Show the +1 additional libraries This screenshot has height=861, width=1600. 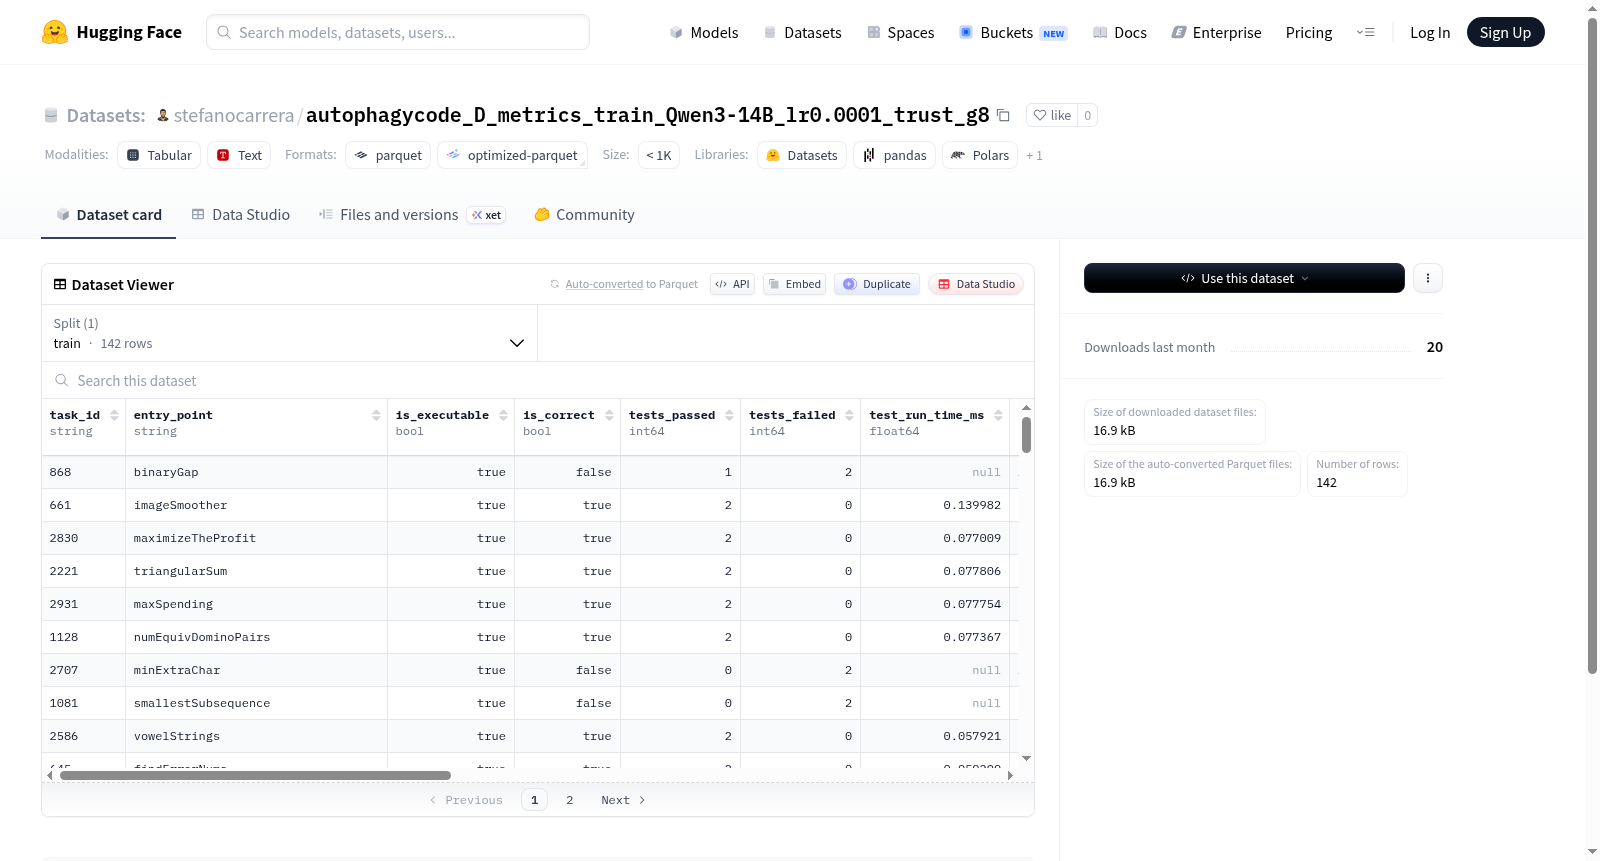(1034, 155)
